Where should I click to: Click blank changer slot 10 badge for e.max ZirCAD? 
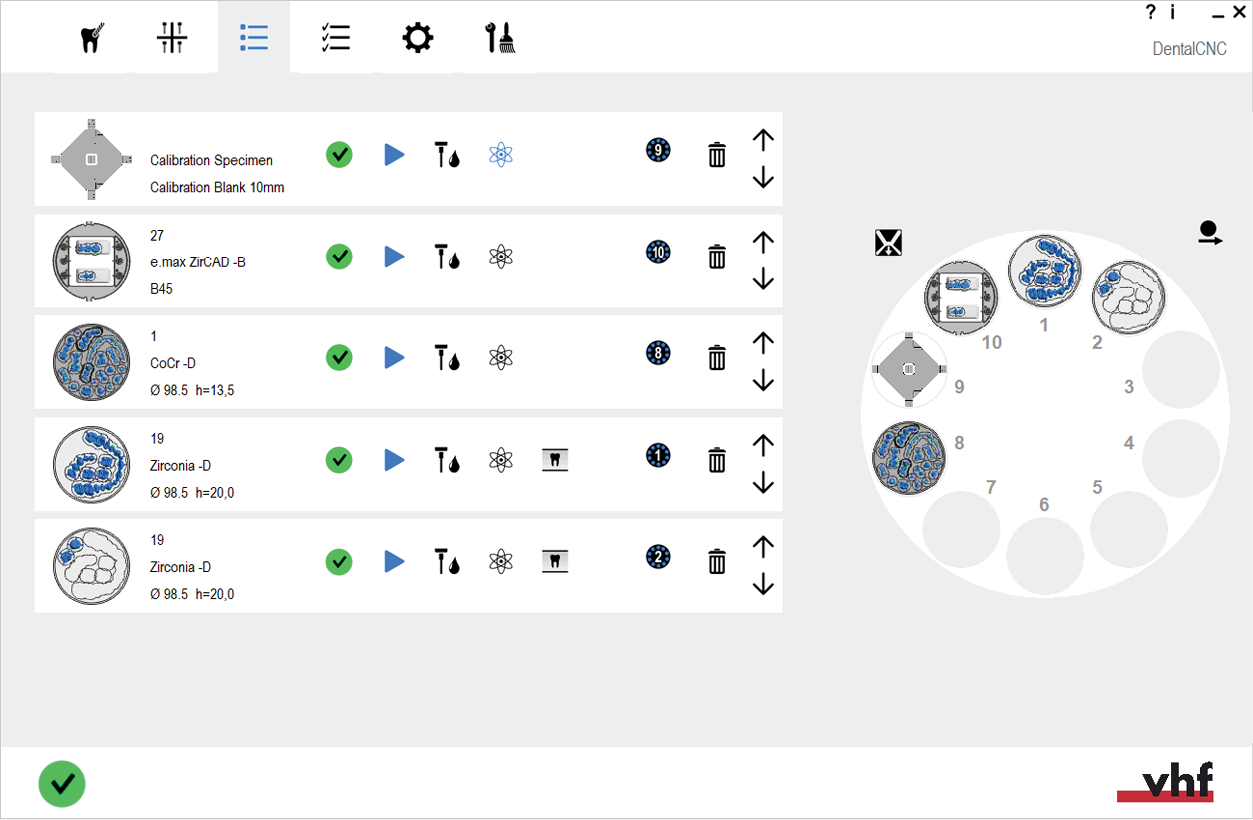(658, 252)
